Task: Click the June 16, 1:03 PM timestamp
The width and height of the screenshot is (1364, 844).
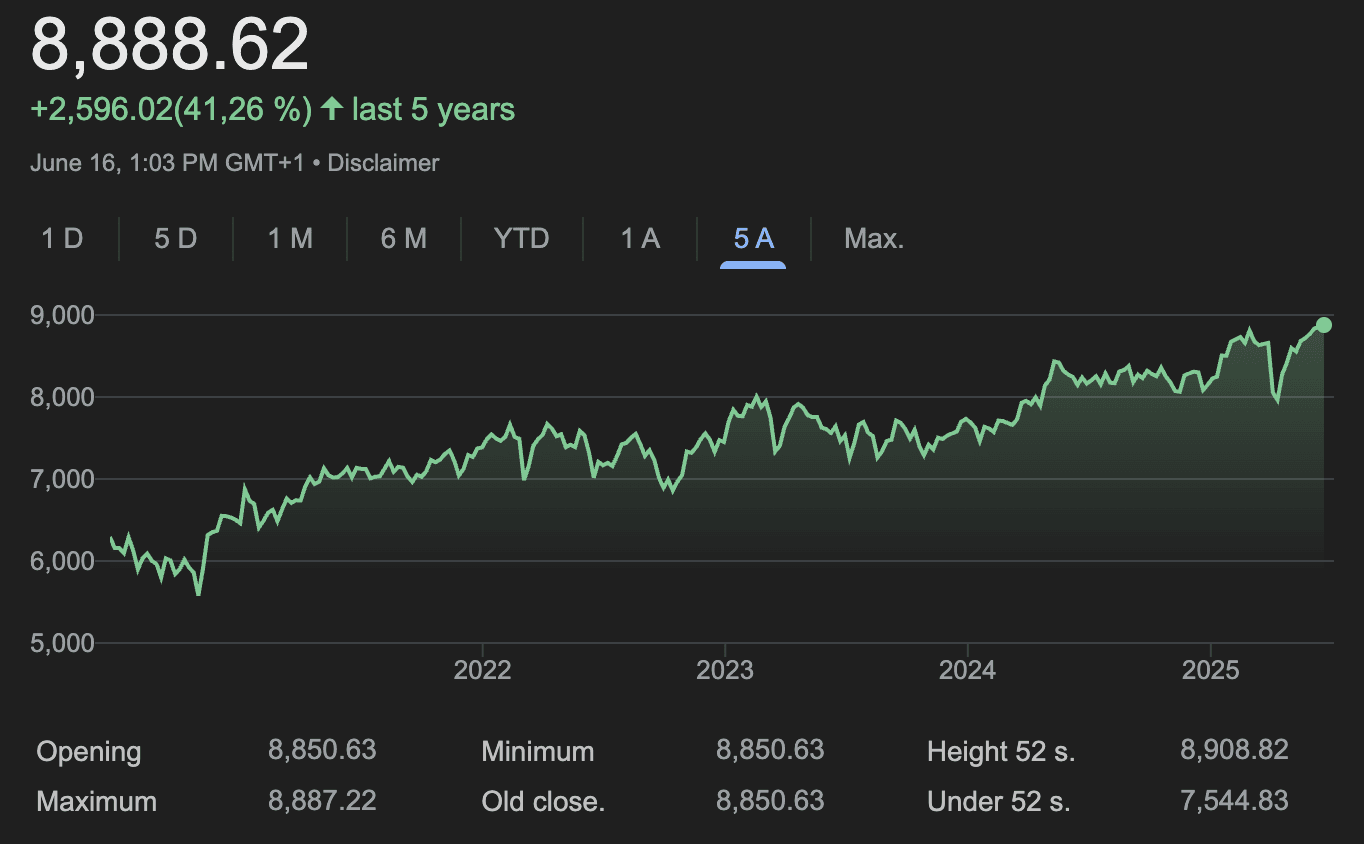Action: tap(167, 163)
